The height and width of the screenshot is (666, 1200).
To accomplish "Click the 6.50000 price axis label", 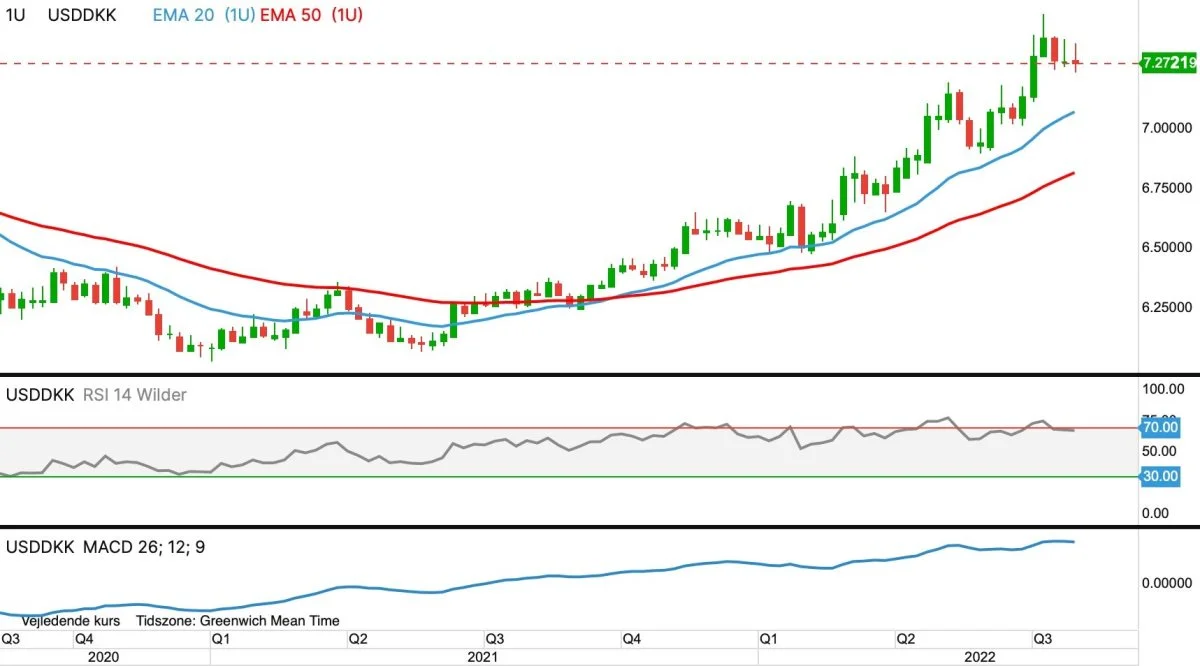I will click(1168, 247).
